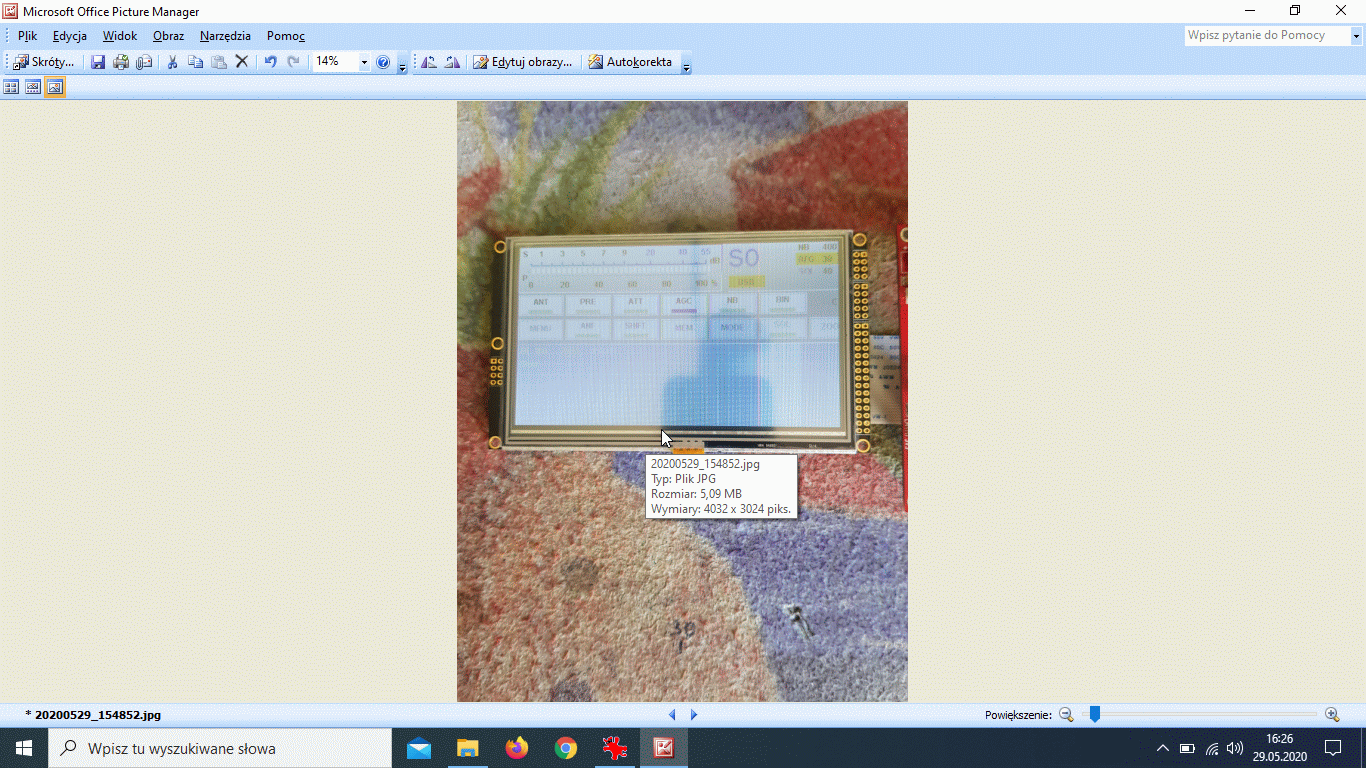Image resolution: width=1366 pixels, height=768 pixels.
Task: Open the 14% zoom dropdown
Action: pyautogui.click(x=364, y=62)
